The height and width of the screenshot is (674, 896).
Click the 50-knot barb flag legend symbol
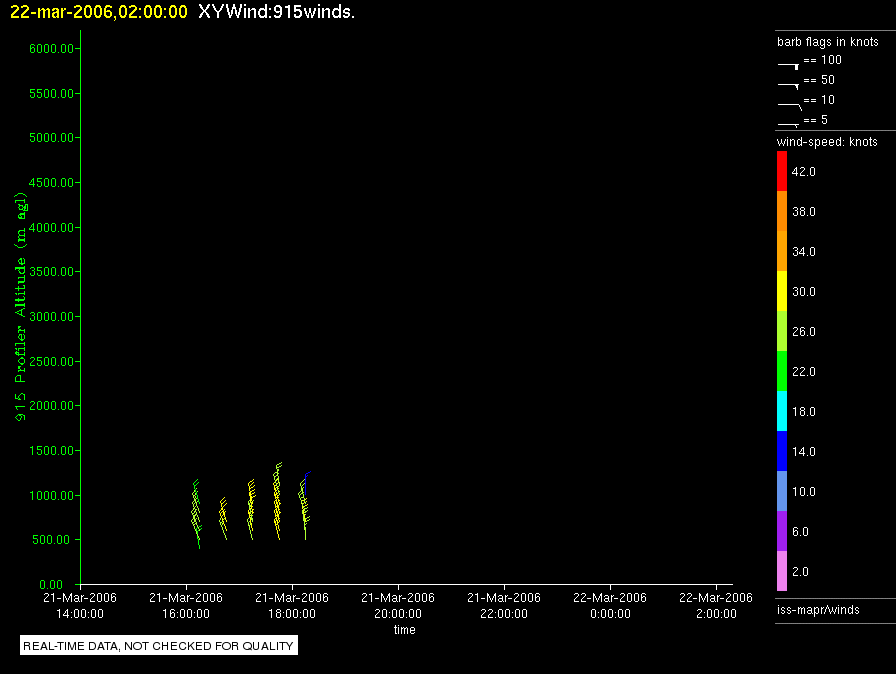788,86
